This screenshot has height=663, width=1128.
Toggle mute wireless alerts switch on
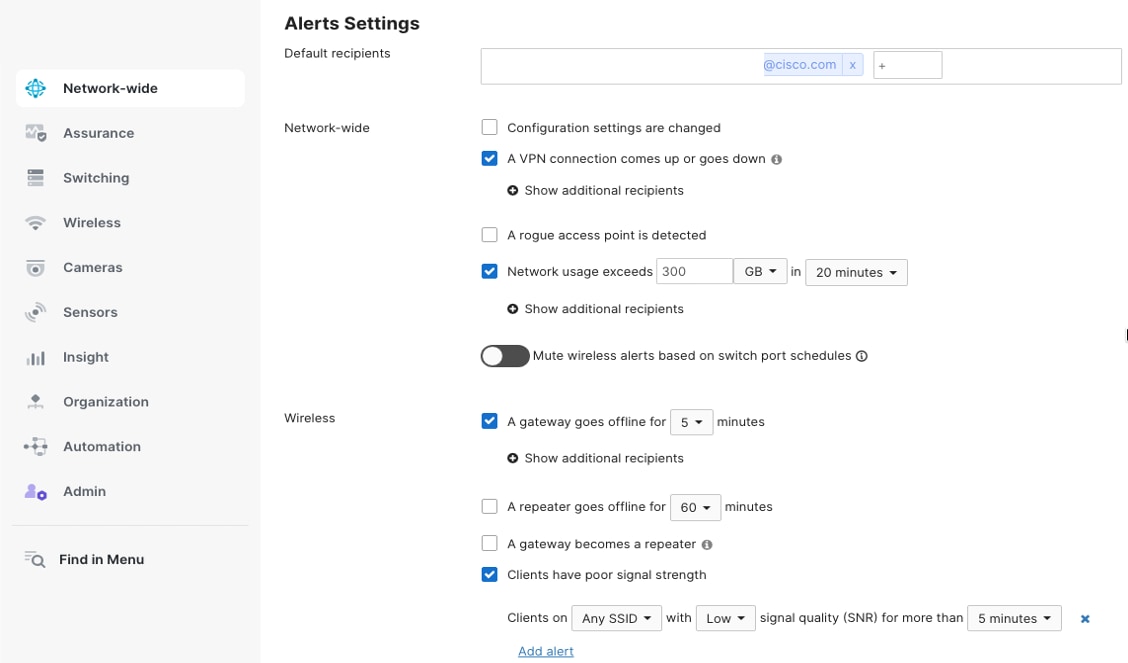click(504, 355)
